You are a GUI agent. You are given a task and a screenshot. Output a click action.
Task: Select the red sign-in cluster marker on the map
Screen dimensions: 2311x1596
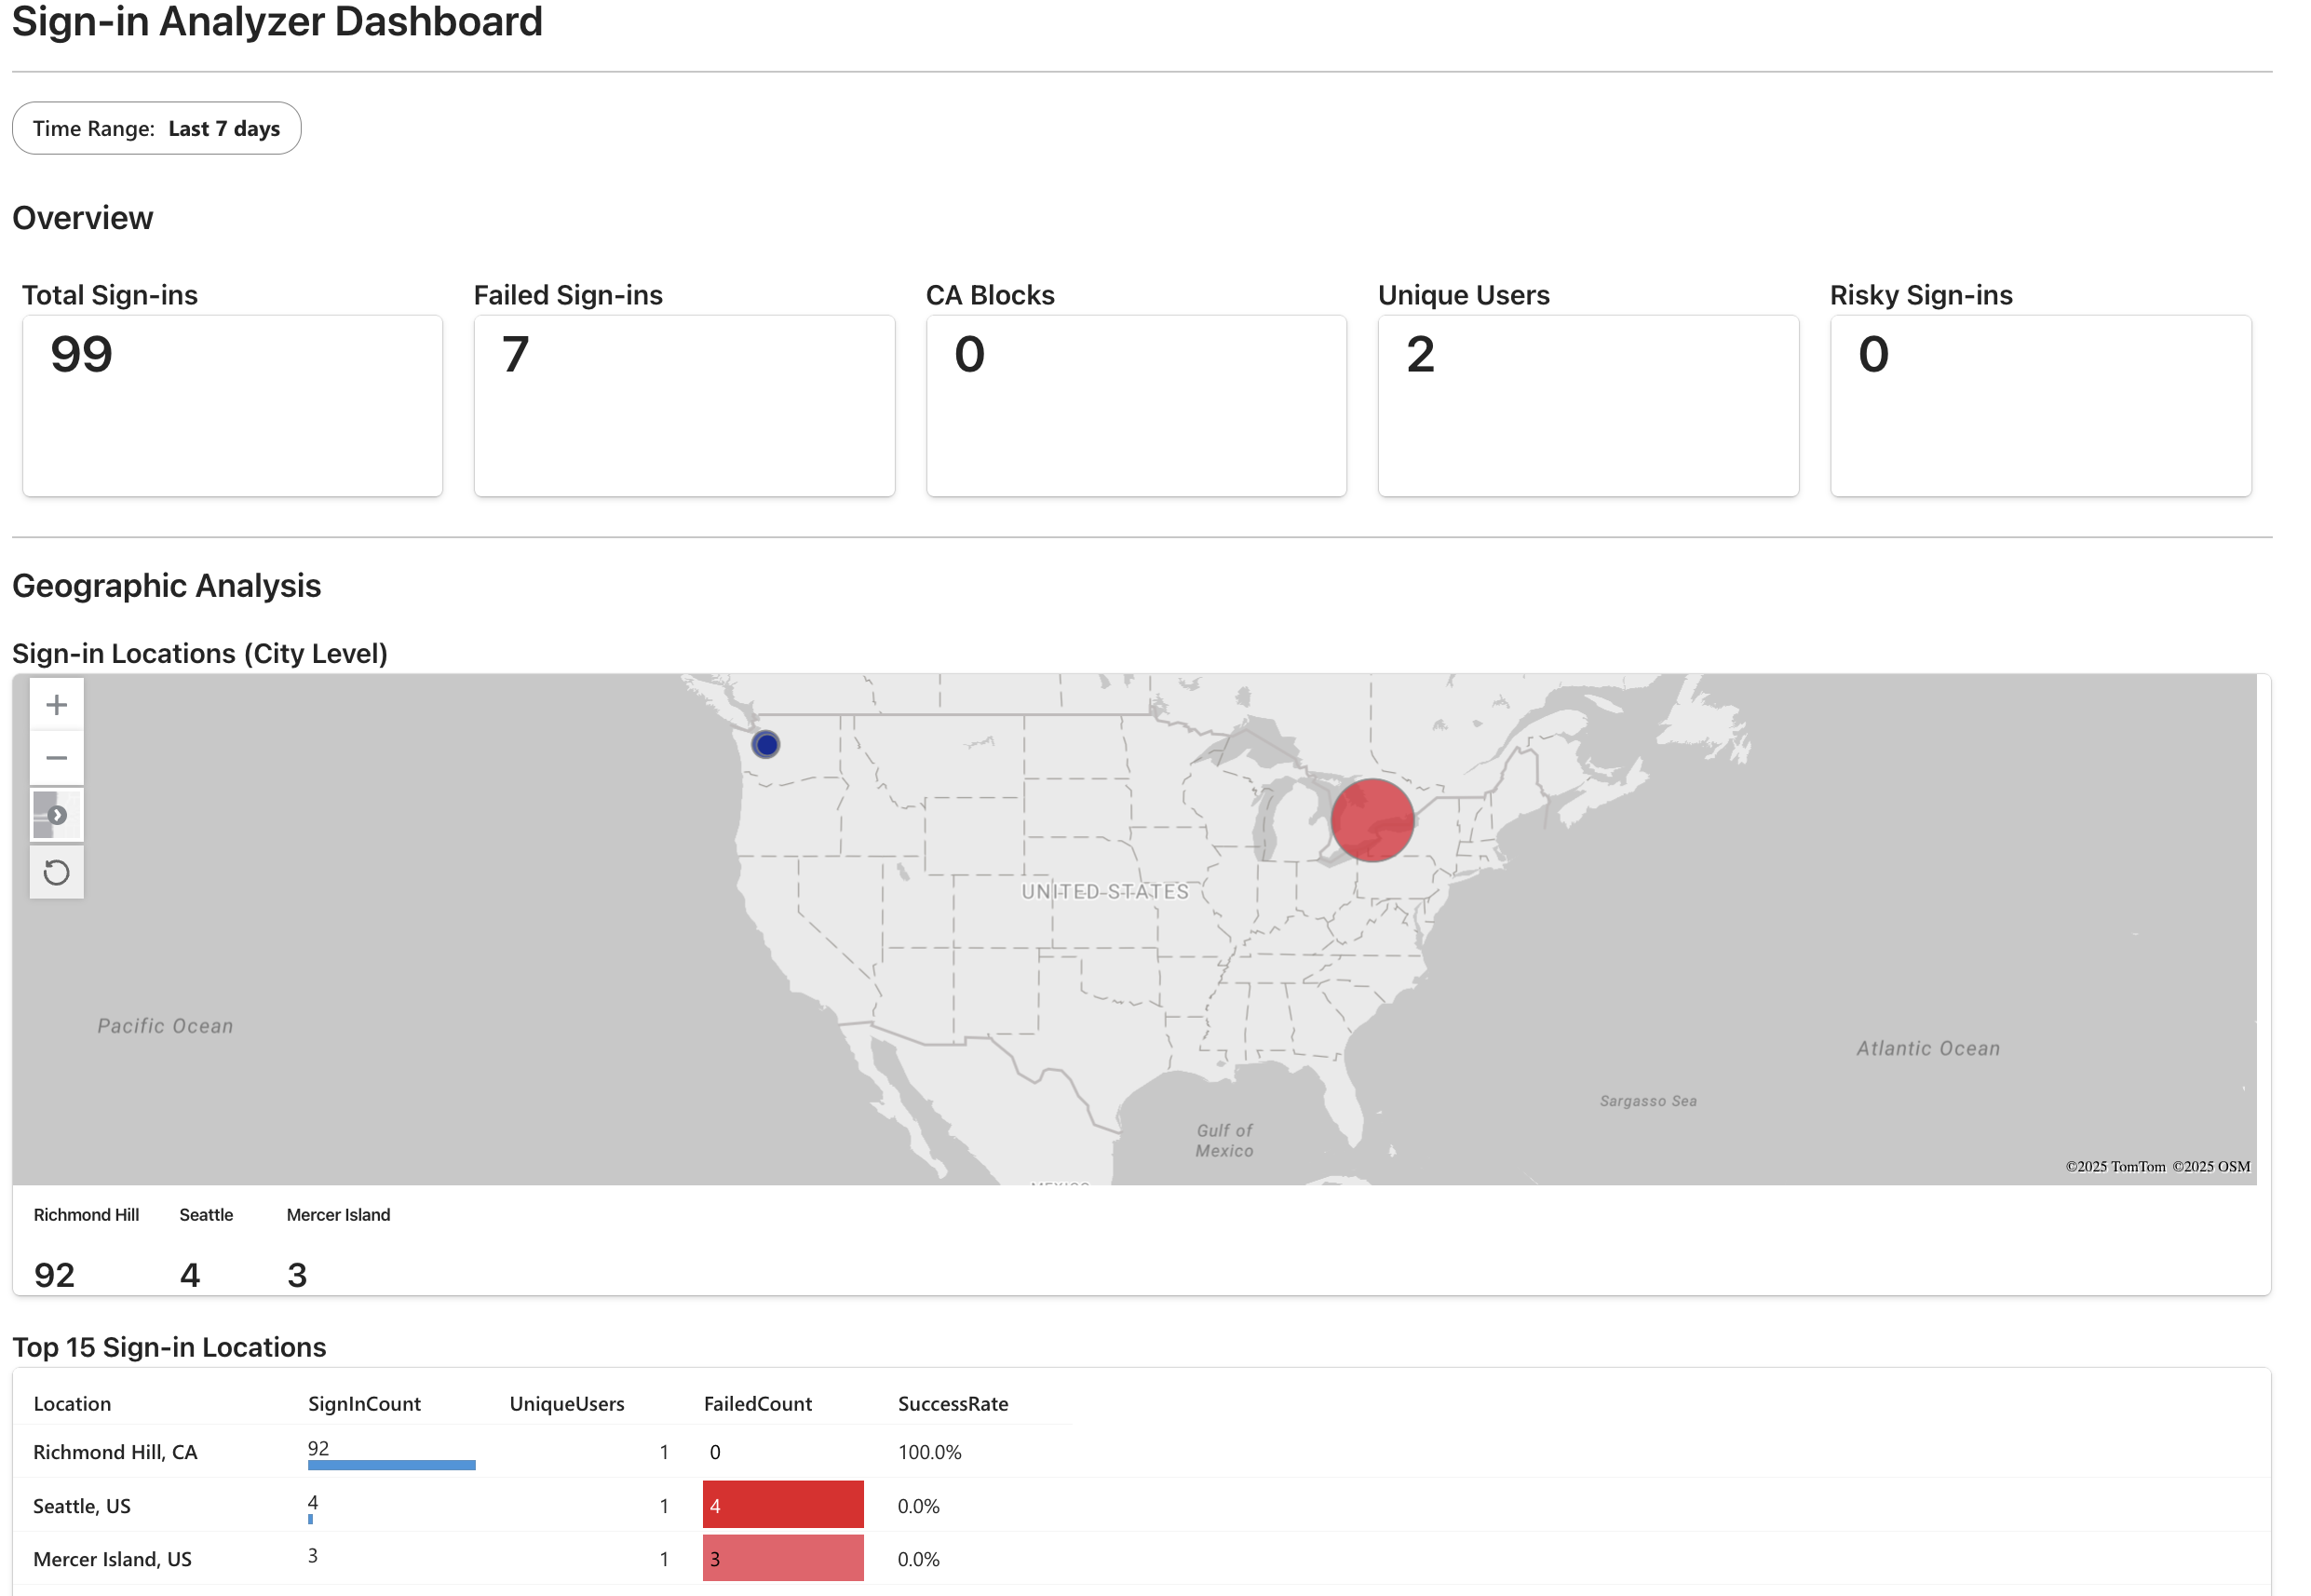pyautogui.click(x=1373, y=820)
